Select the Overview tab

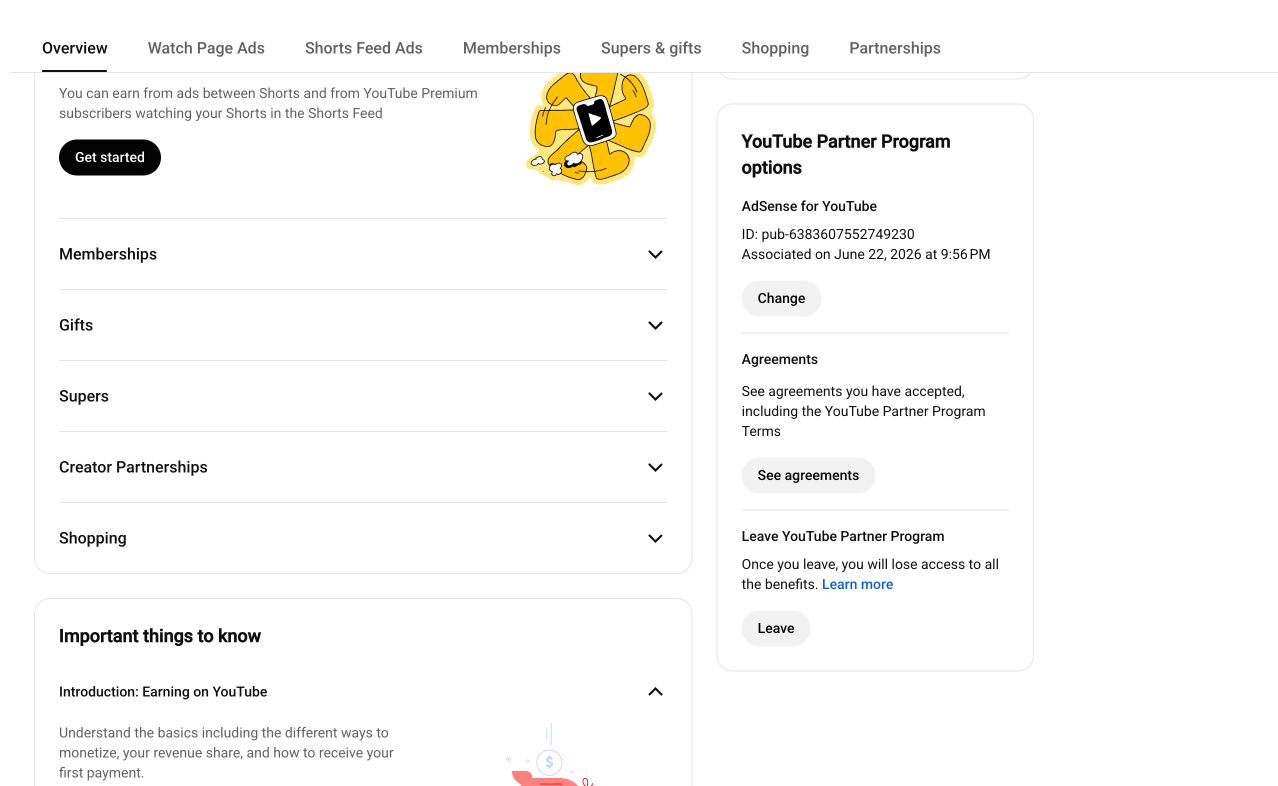tap(75, 48)
